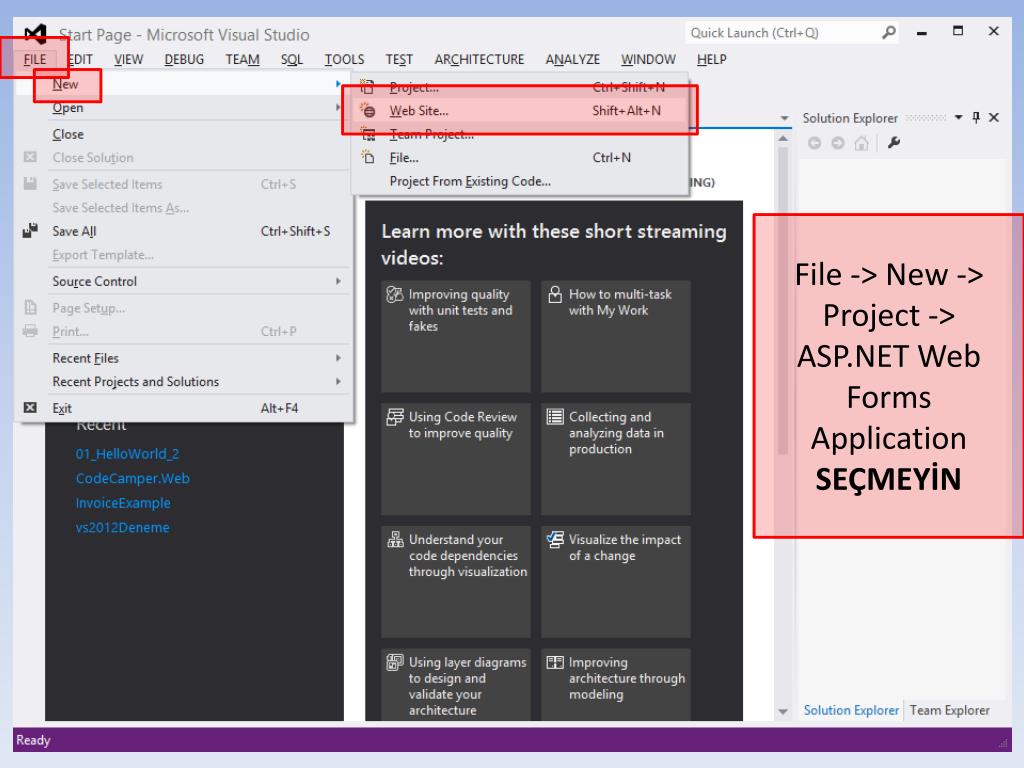Open the ARCHITECTURE menu

(x=479, y=59)
